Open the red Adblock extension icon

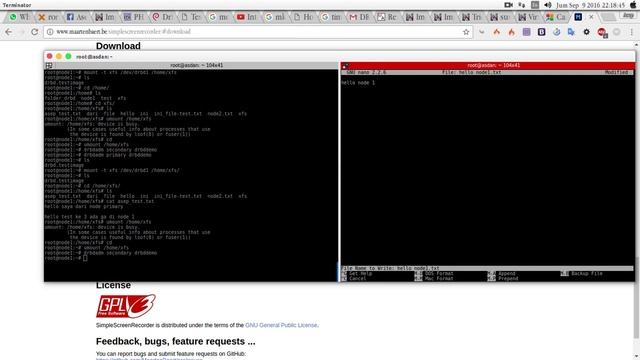[602, 32]
